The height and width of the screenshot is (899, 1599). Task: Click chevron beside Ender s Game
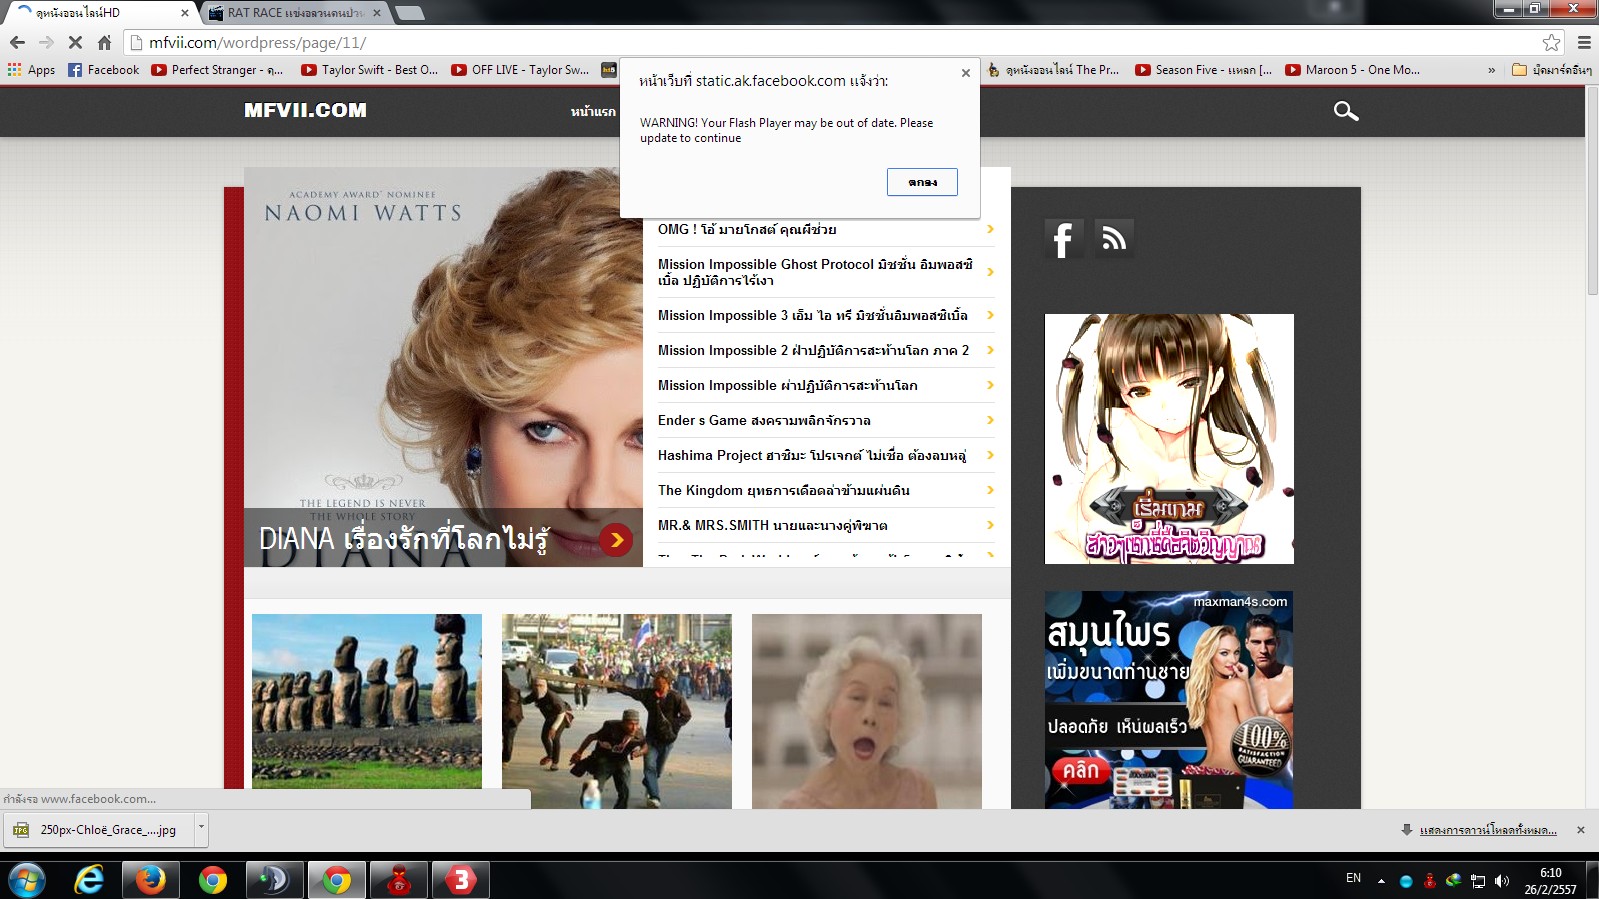pyautogui.click(x=990, y=420)
